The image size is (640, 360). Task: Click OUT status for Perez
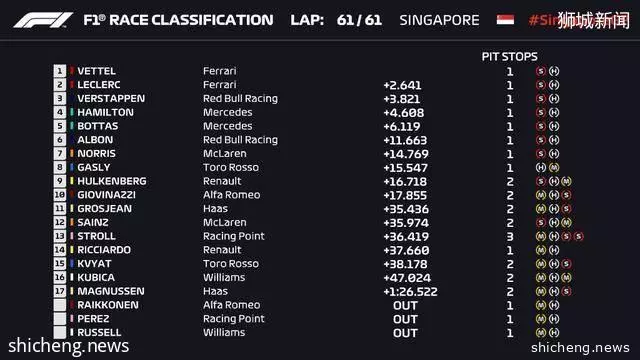[x=405, y=319]
